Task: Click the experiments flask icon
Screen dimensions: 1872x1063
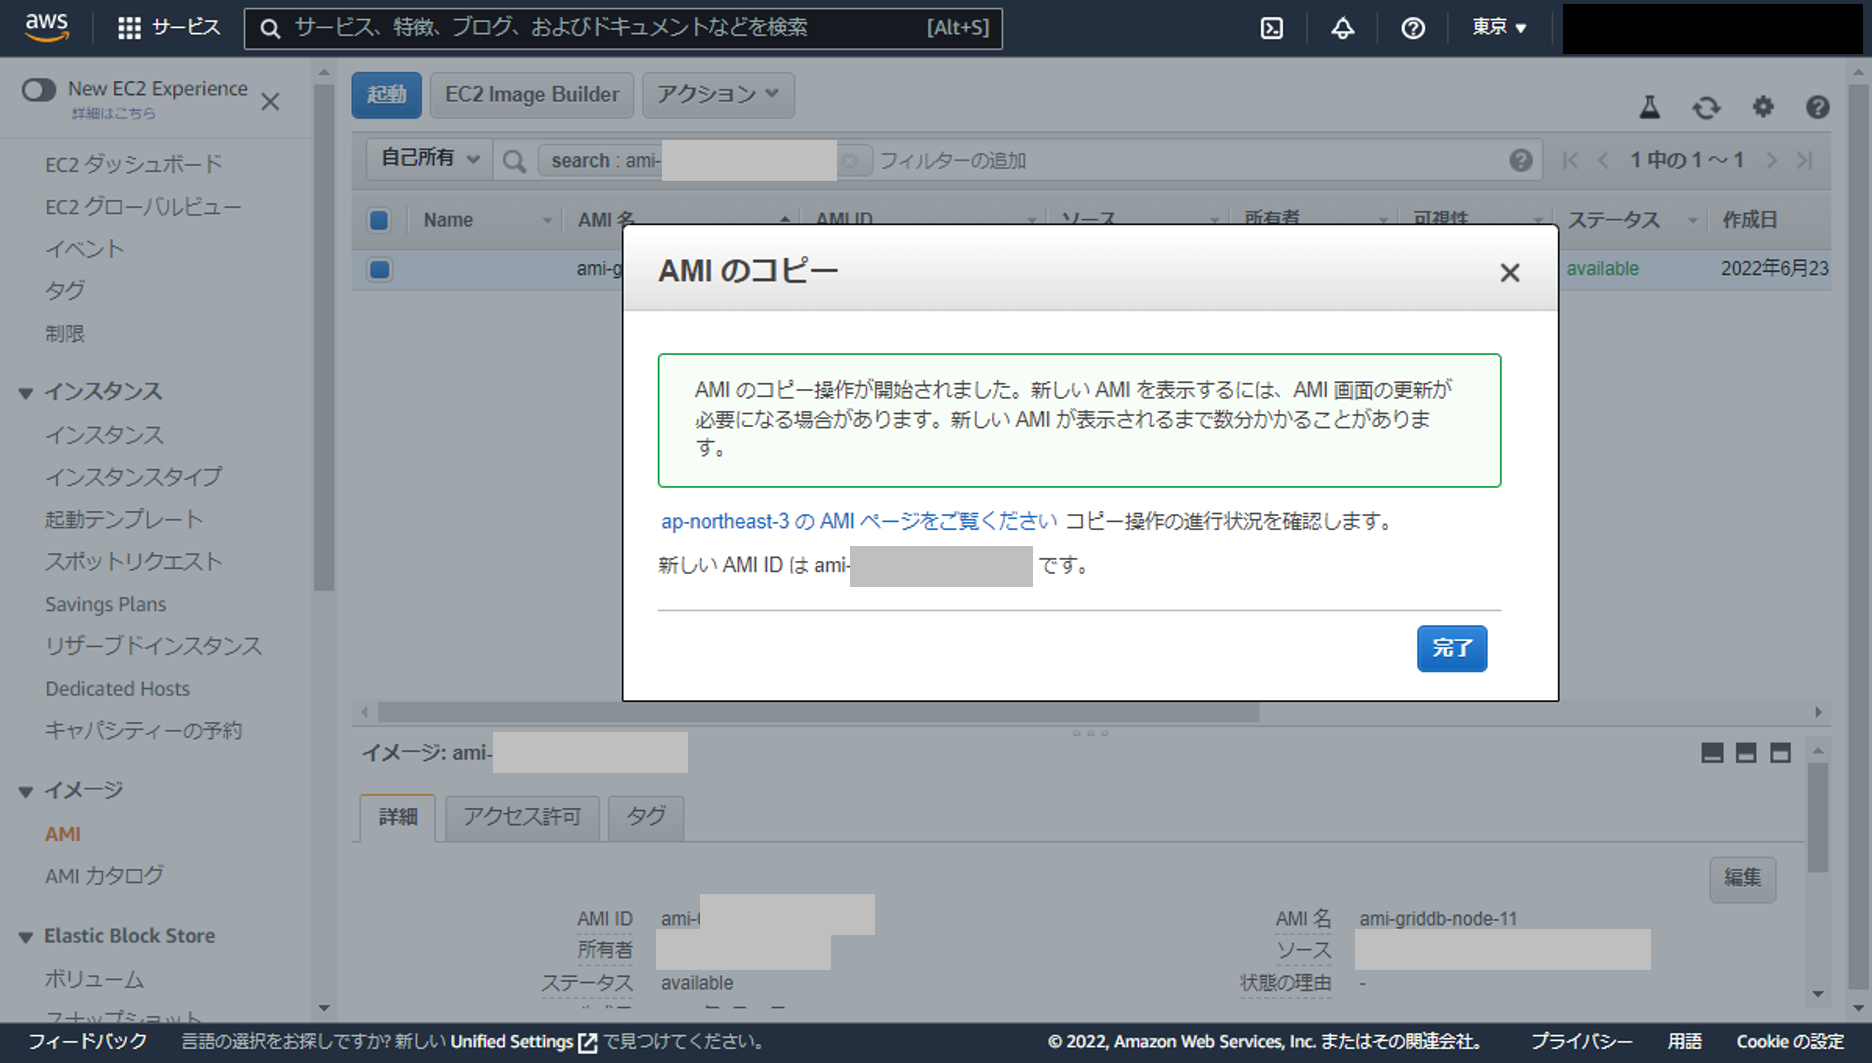Action: pyautogui.click(x=1650, y=107)
